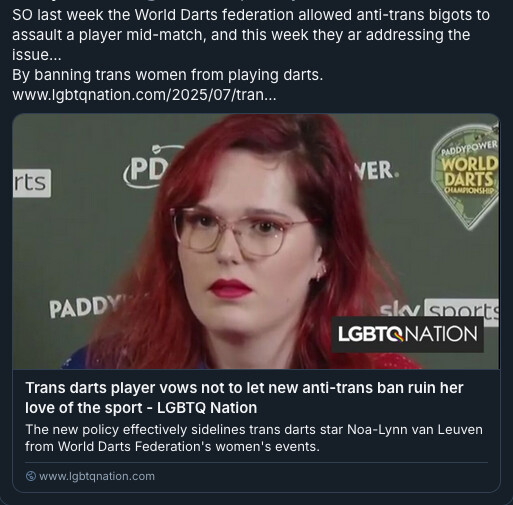
Task: Click the www.lgbtqnation.com domain in card footer
Action: coord(97,476)
